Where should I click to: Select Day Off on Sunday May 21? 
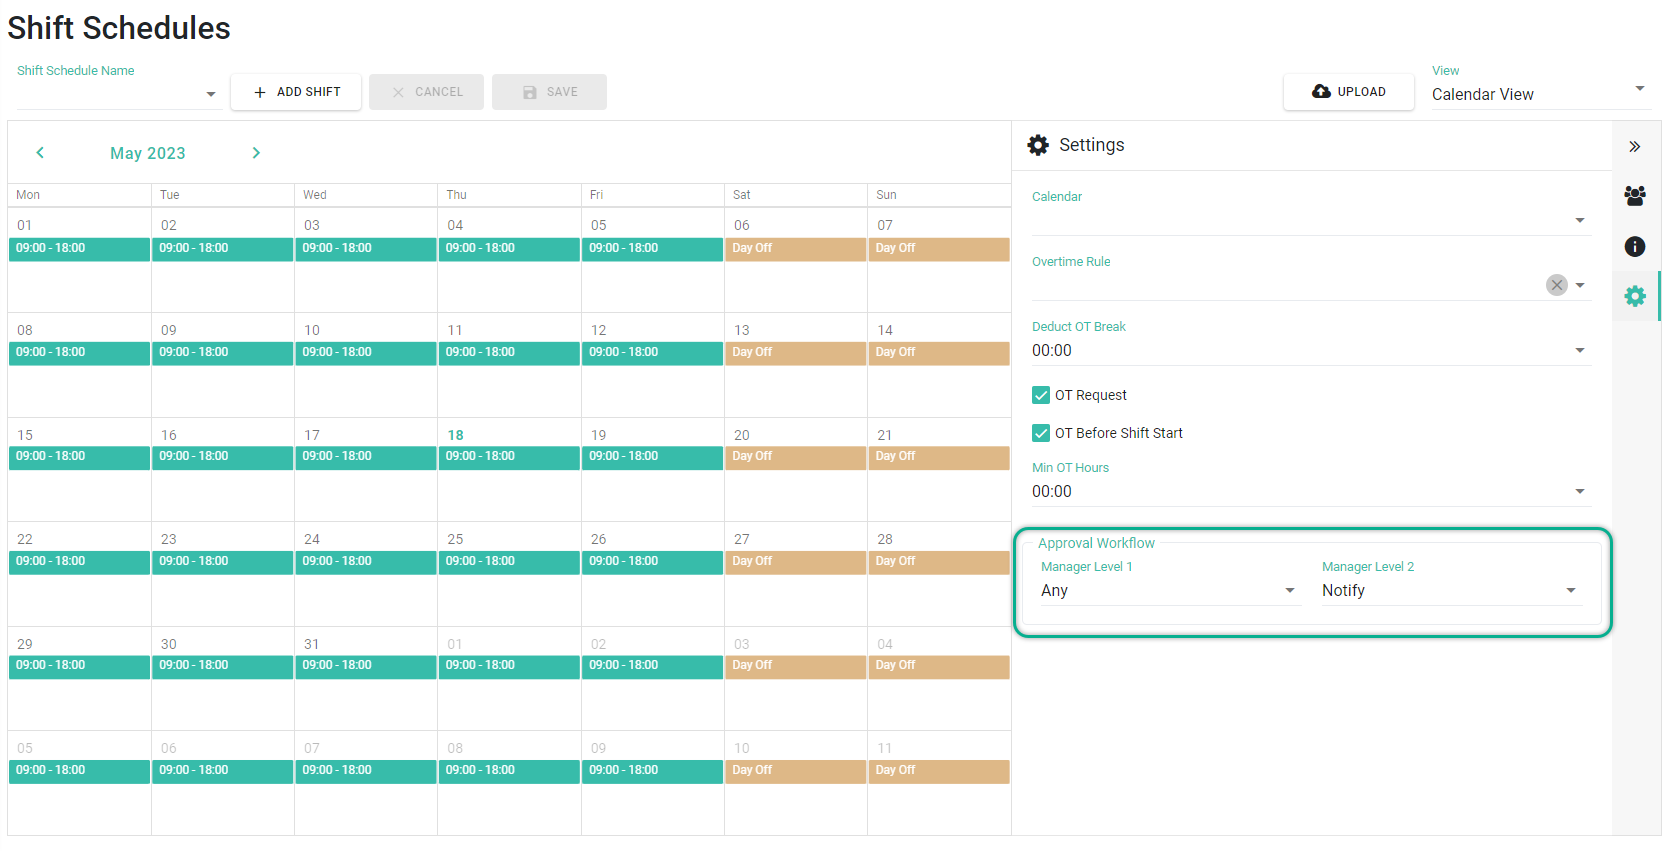939,457
